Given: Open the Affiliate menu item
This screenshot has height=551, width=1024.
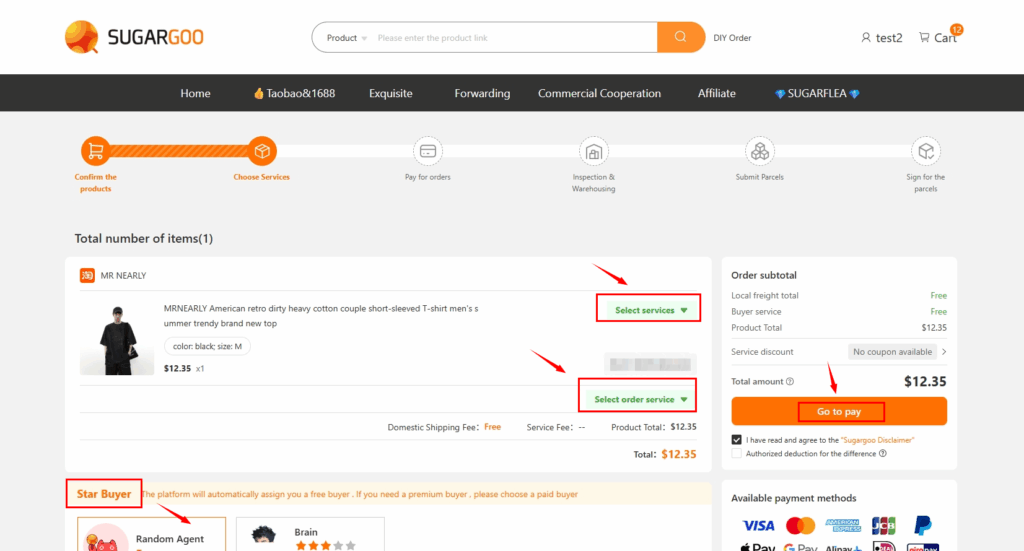Looking at the screenshot, I should click(716, 93).
